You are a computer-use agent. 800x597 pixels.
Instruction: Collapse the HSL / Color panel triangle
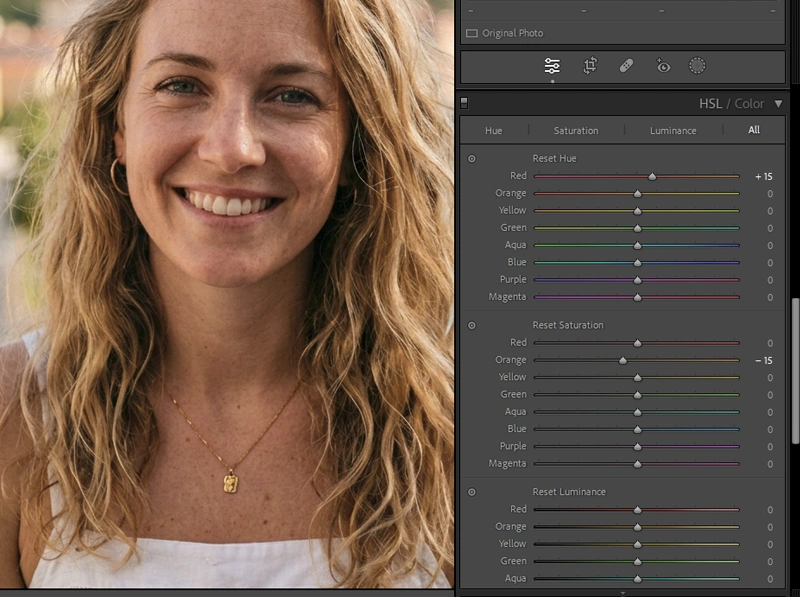(x=778, y=104)
